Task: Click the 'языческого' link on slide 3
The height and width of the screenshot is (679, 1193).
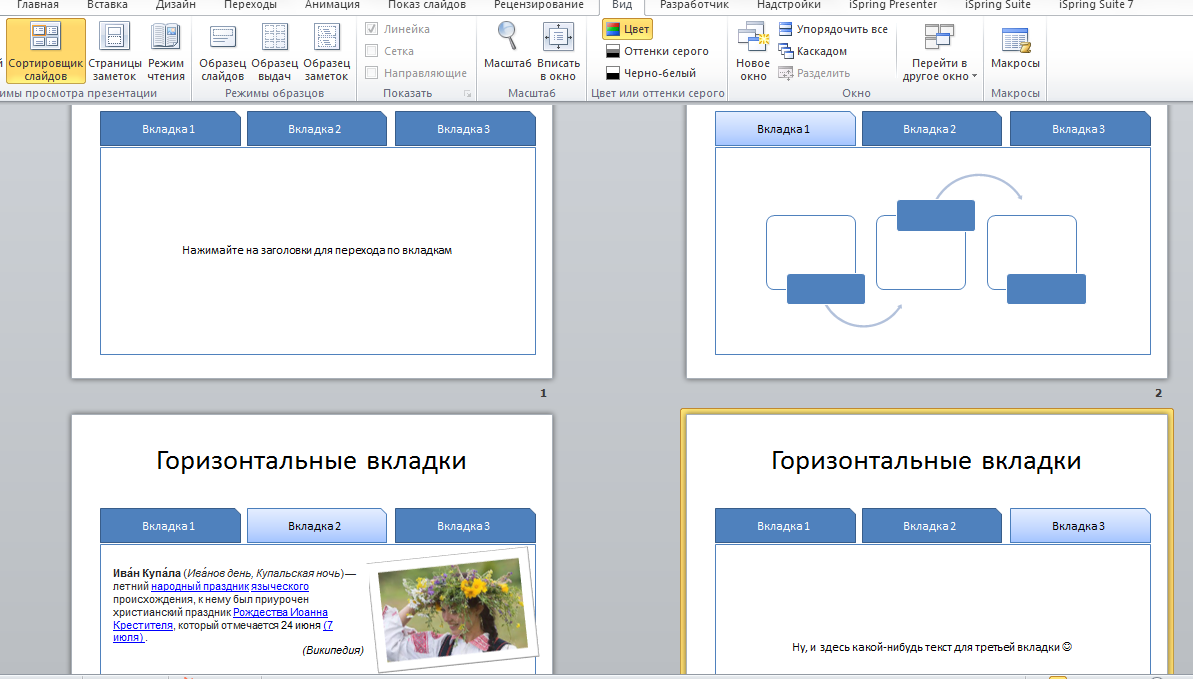Action: coord(280,587)
